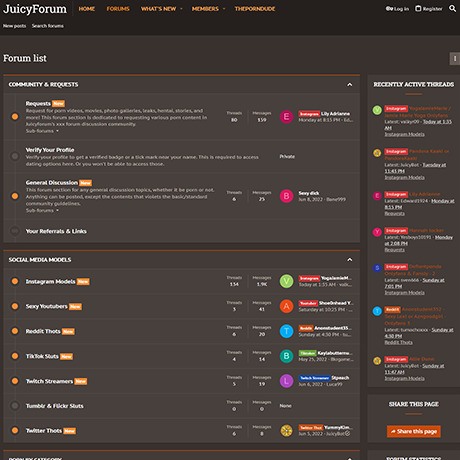
Task: Click the grey status icon beside Tumblr & Flickr row
Action: (x=15, y=406)
